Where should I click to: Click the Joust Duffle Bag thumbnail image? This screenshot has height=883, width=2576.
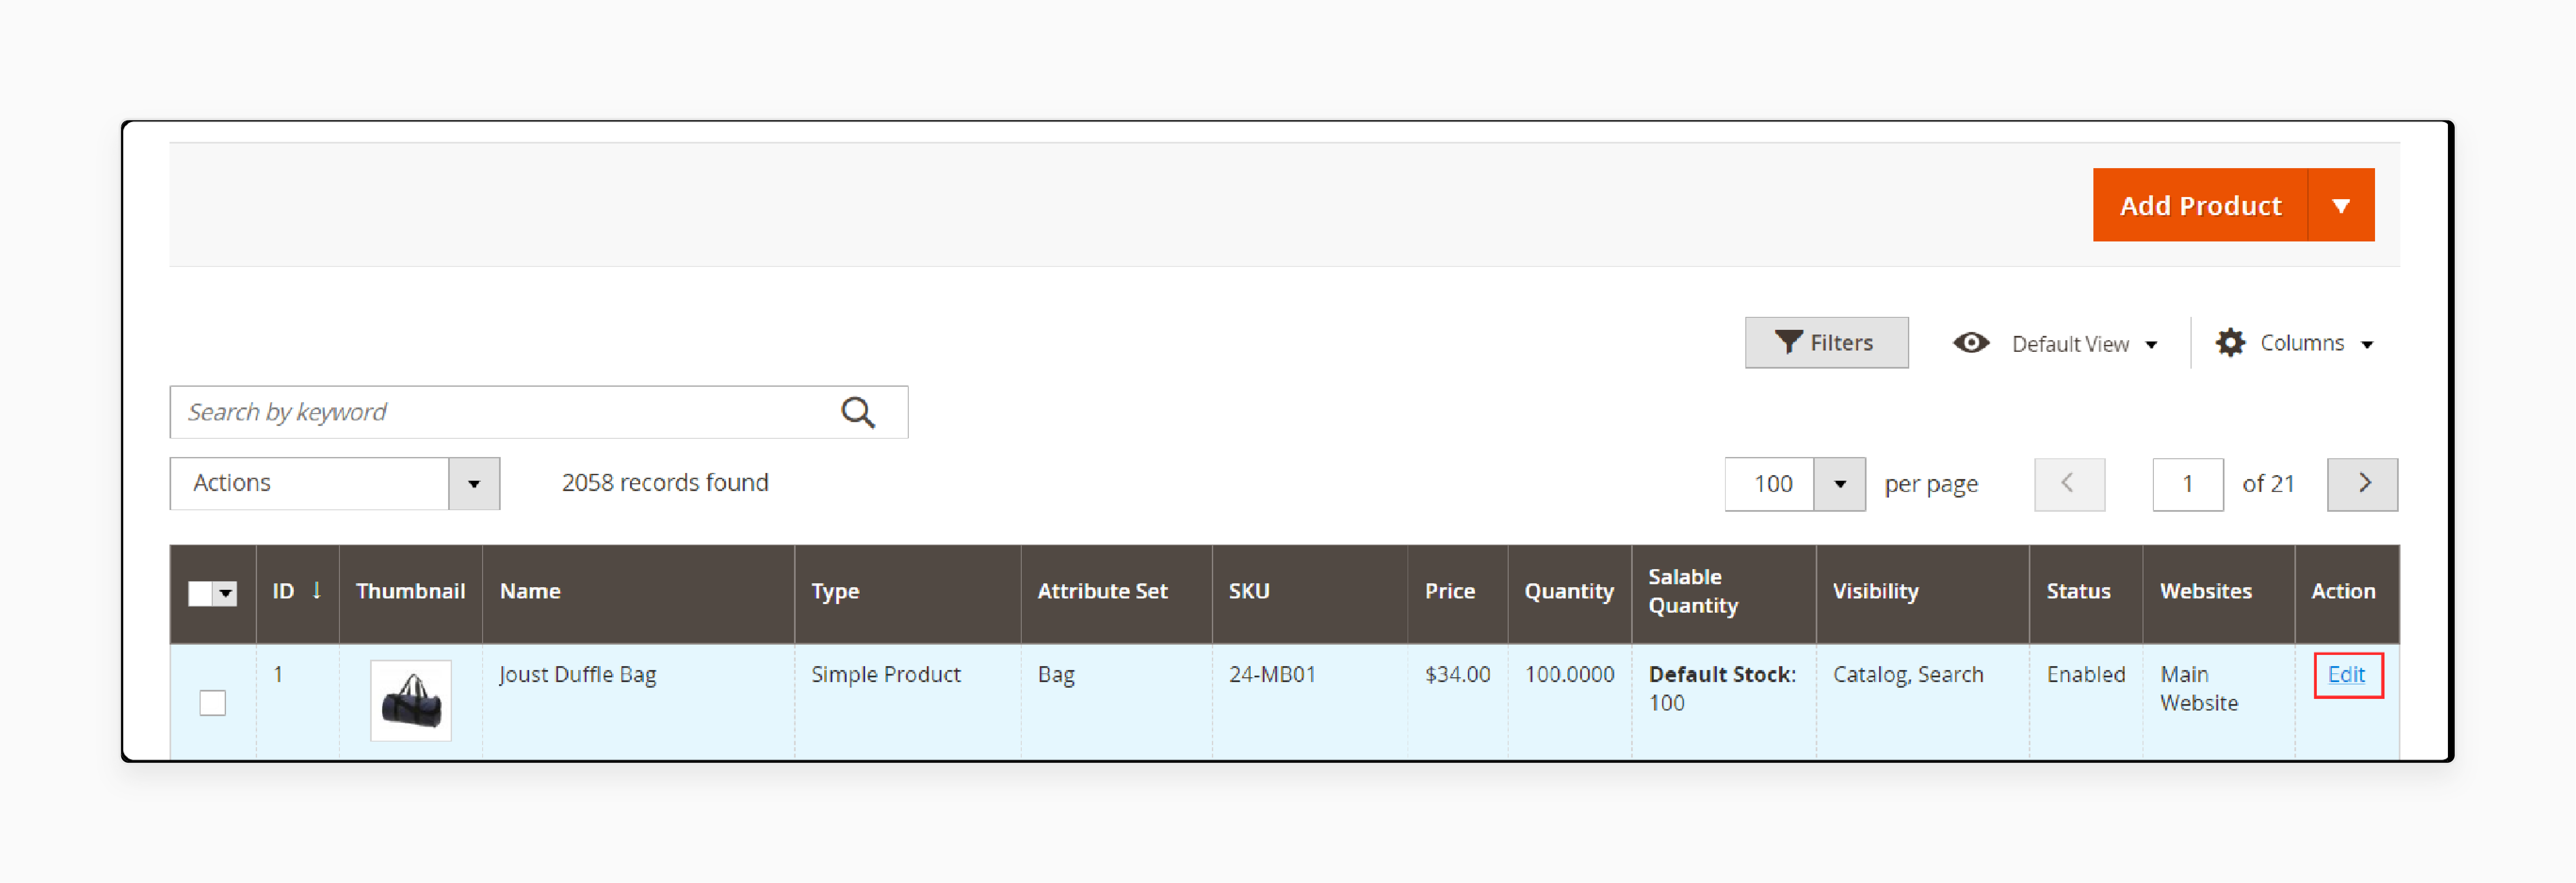pyautogui.click(x=411, y=700)
